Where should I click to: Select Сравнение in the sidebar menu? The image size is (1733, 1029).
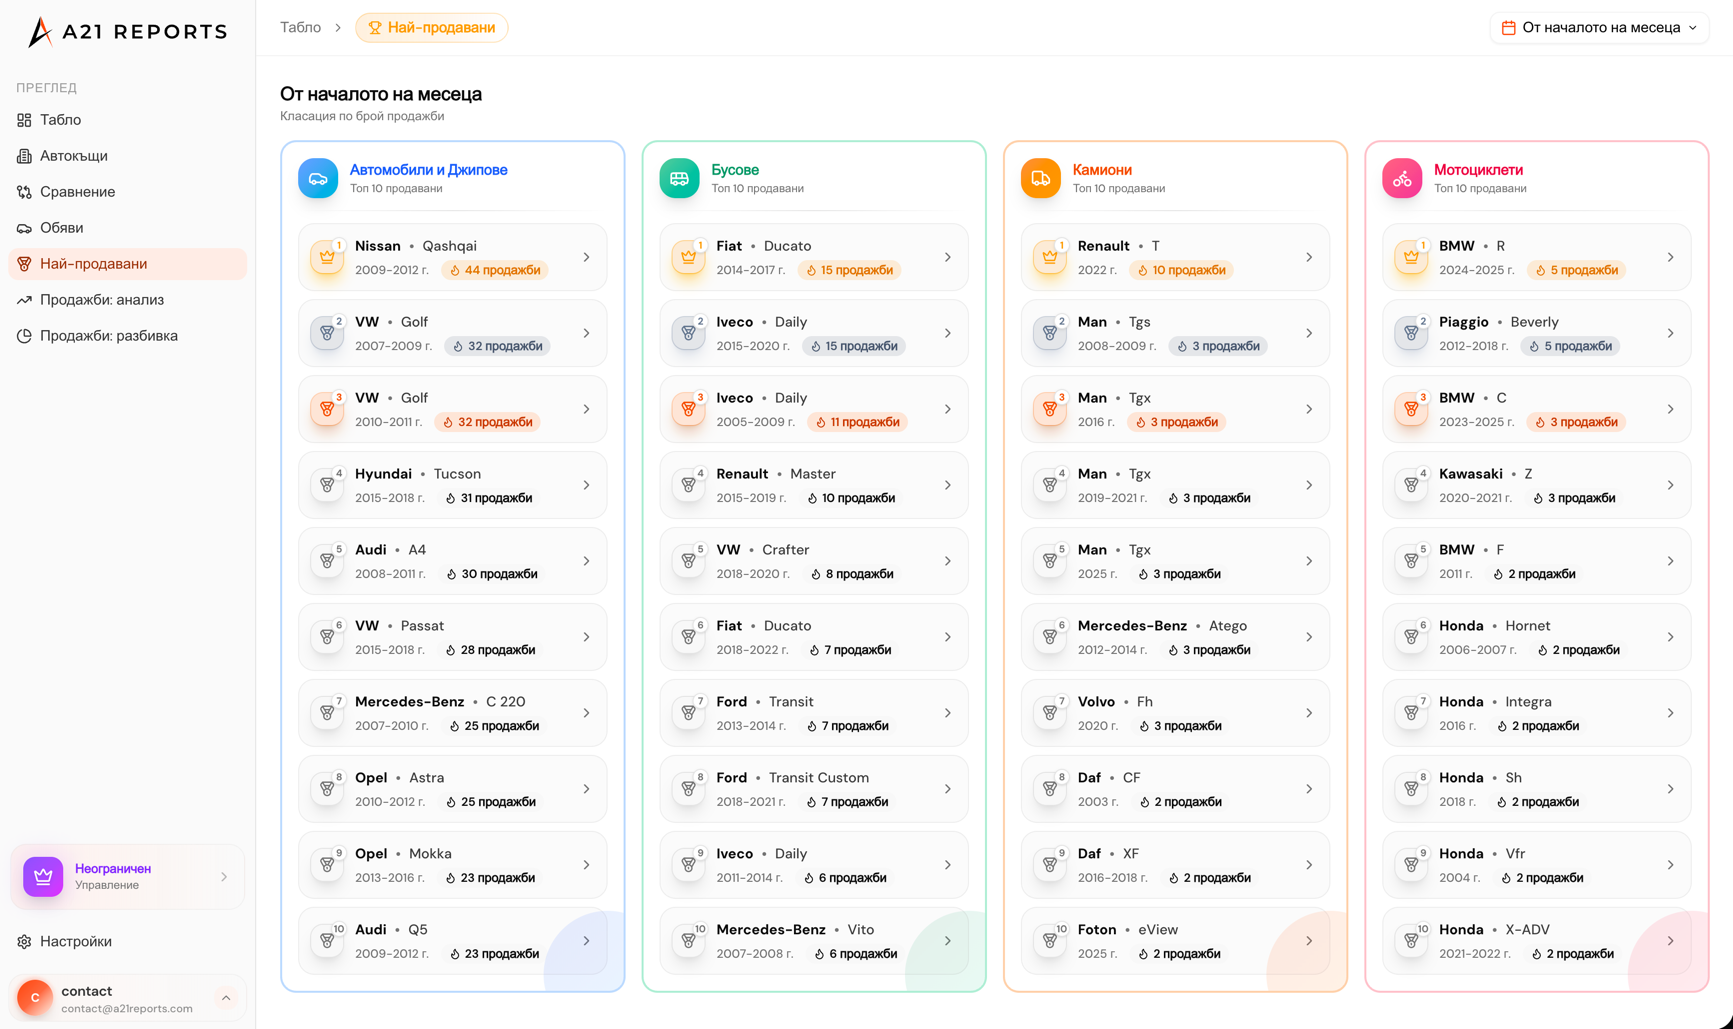click(78, 192)
